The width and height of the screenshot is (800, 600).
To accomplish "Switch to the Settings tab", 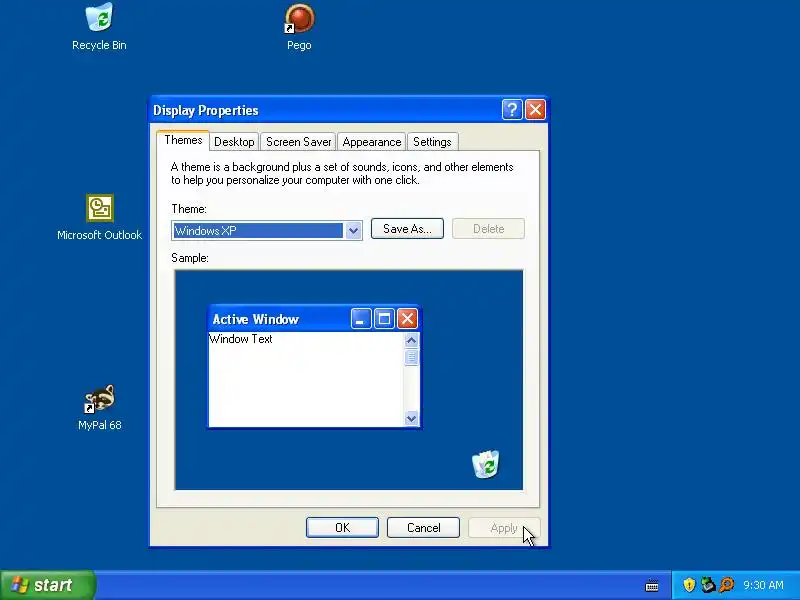I will point(432,142).
